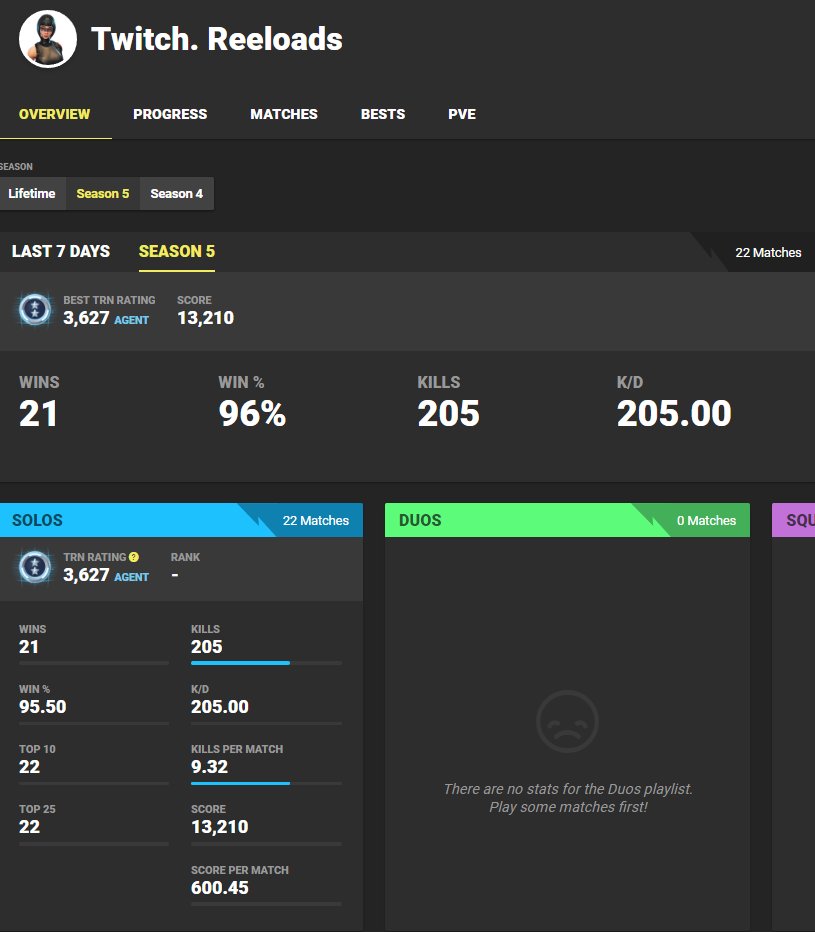Click the top-right 22 Matches counter
The width and height of the screenshot is (815, 932).
tap(768, 253)
